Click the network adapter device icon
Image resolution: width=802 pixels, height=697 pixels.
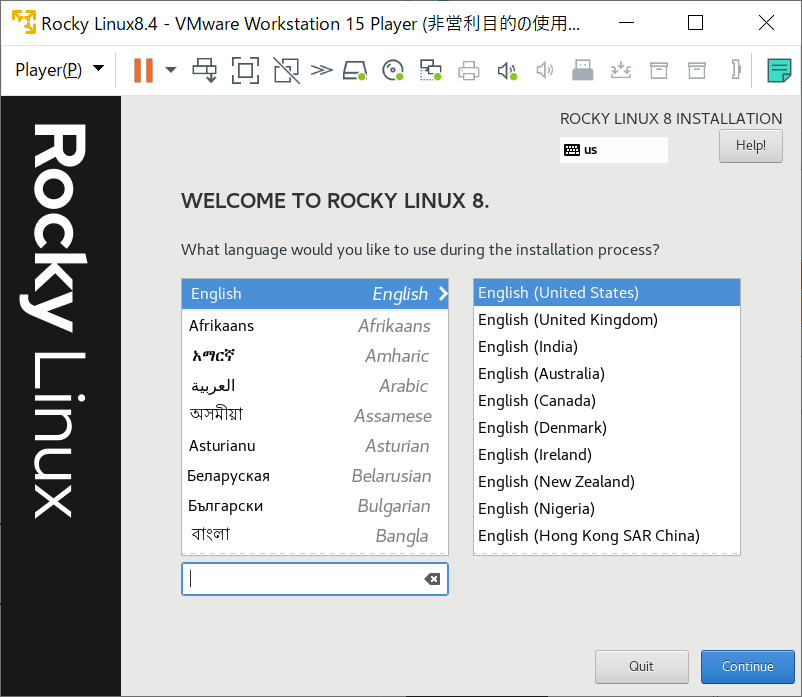431,70
